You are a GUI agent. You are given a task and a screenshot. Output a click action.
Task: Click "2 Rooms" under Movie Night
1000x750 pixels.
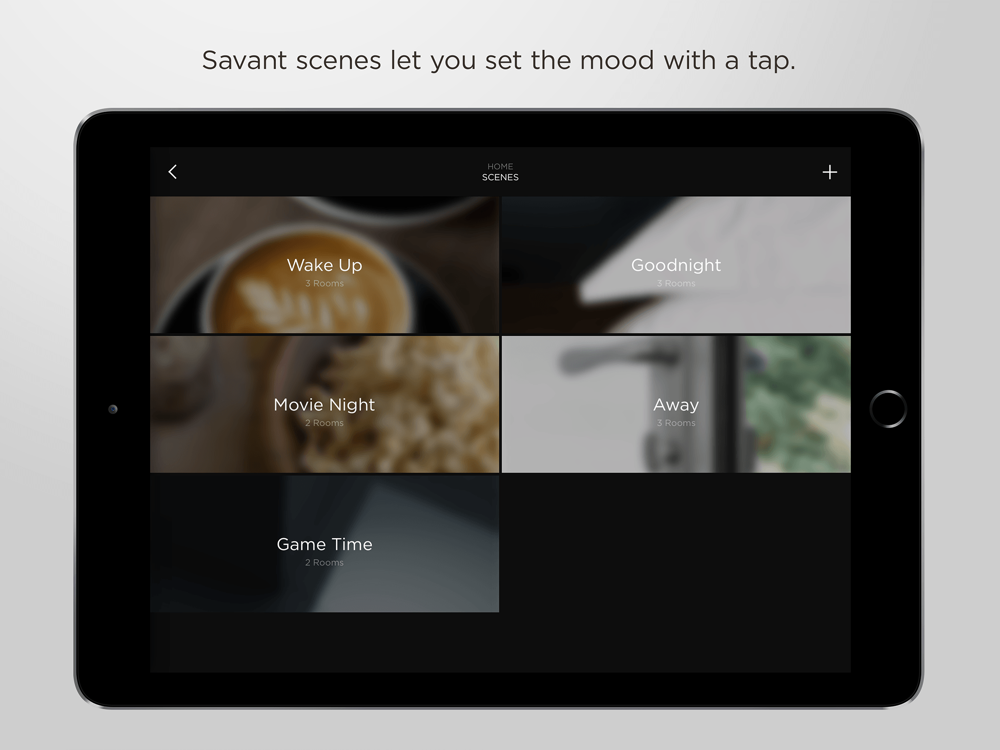tap(324, 423)
